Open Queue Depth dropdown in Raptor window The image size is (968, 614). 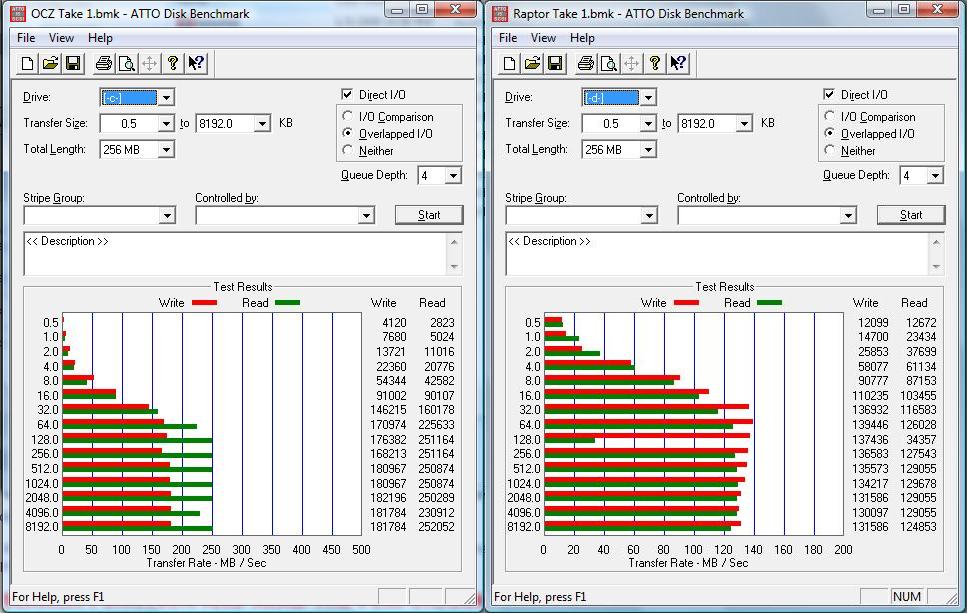(x=935, y=175)
